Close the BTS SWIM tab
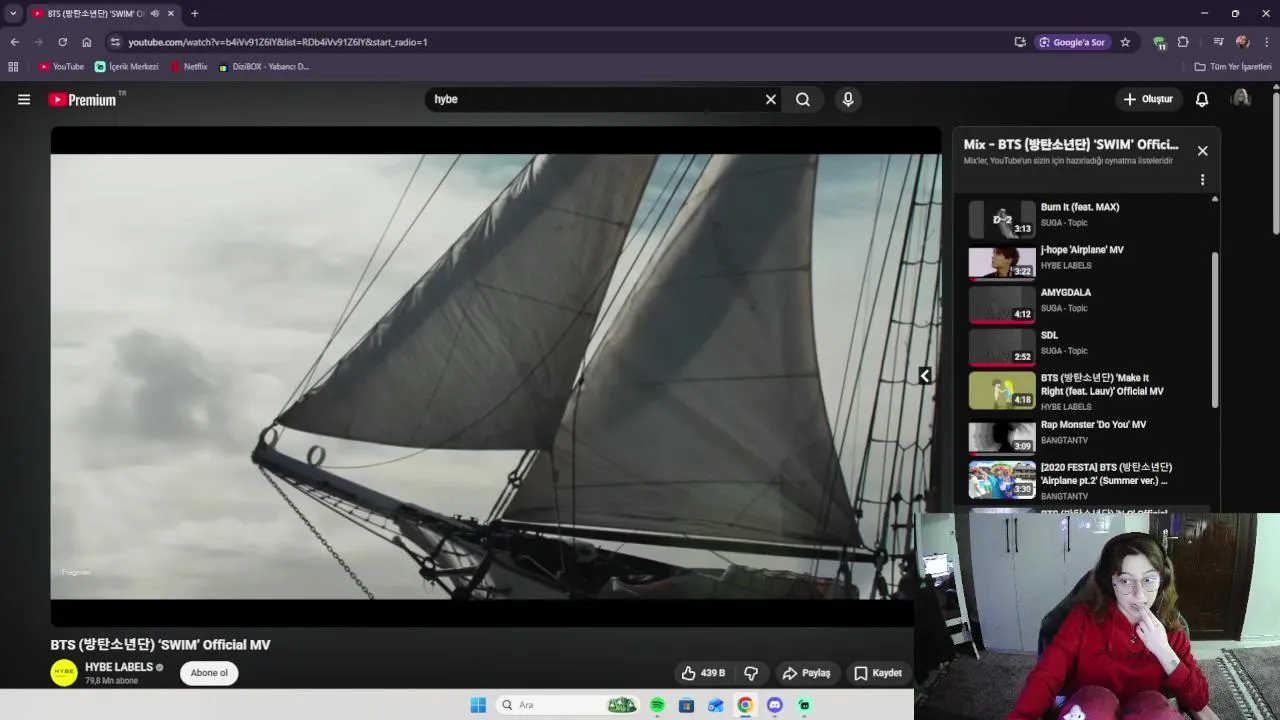 pyautogui.click(x=171, y=14)
